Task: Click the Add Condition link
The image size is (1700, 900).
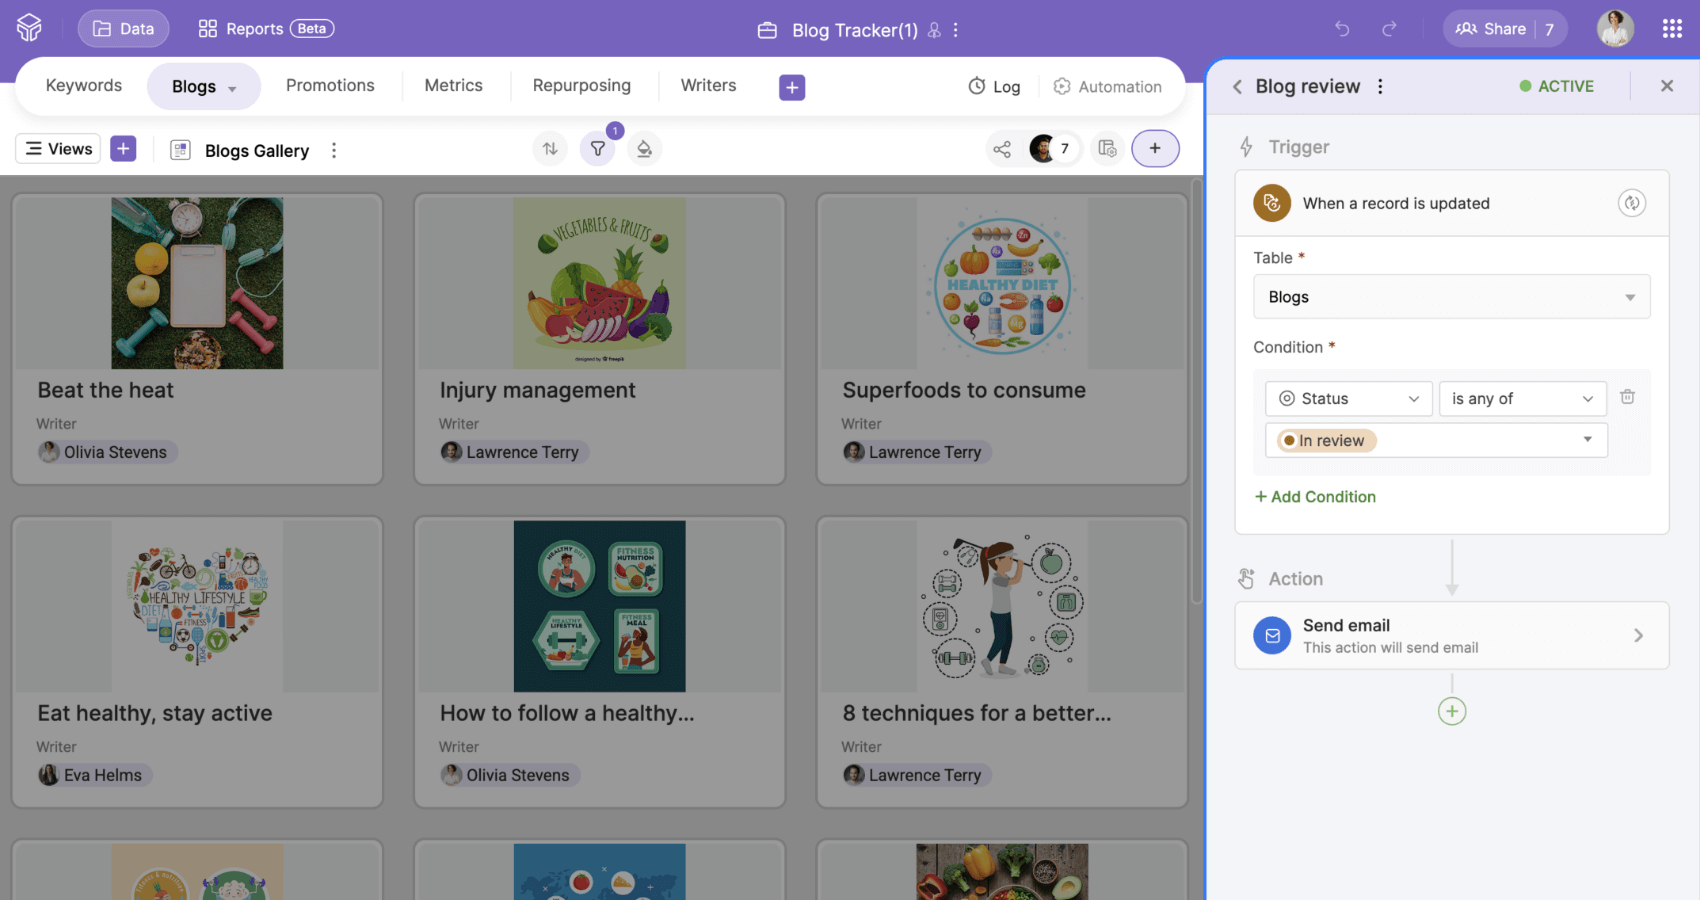Action: click(1315, 497)
